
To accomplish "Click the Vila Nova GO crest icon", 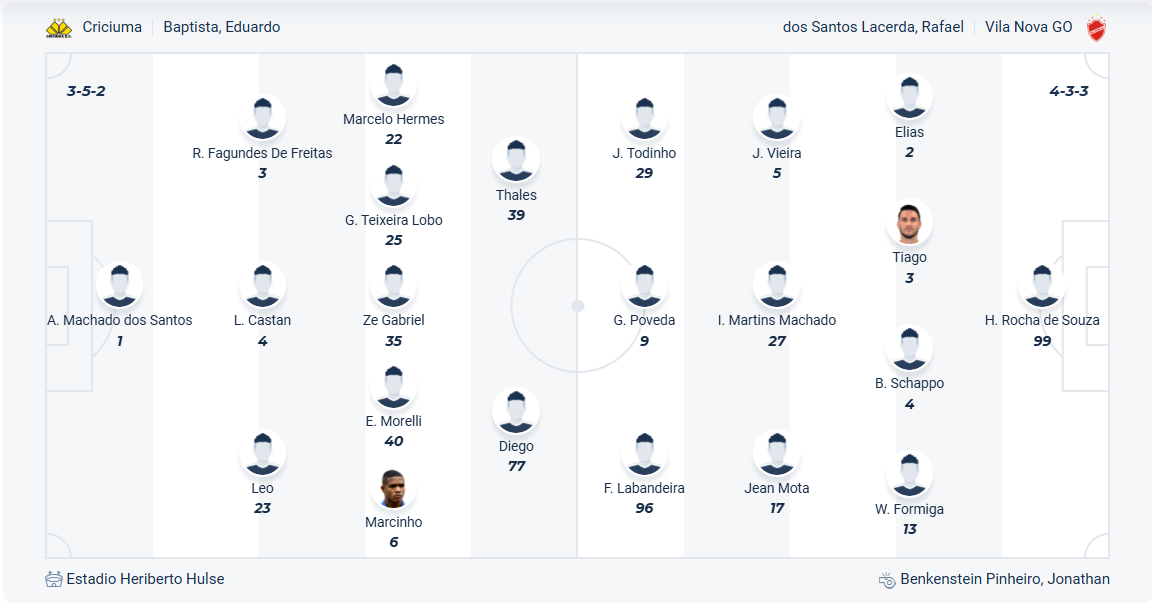I will click(1096, 28).
